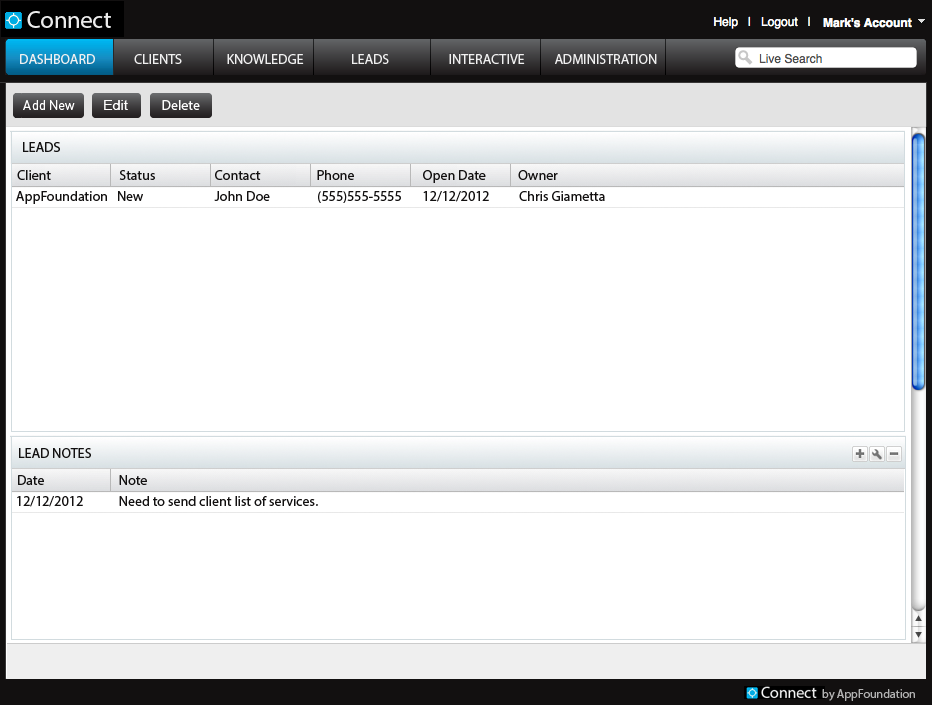Open the wrench settings icon in Lead Notes

[877, 454]
